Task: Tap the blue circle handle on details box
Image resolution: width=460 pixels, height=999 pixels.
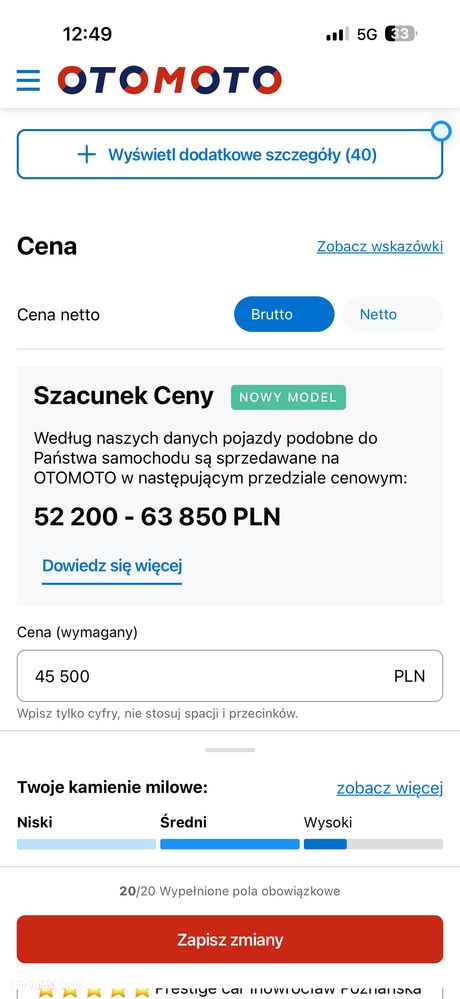Action: click(441, 132)
